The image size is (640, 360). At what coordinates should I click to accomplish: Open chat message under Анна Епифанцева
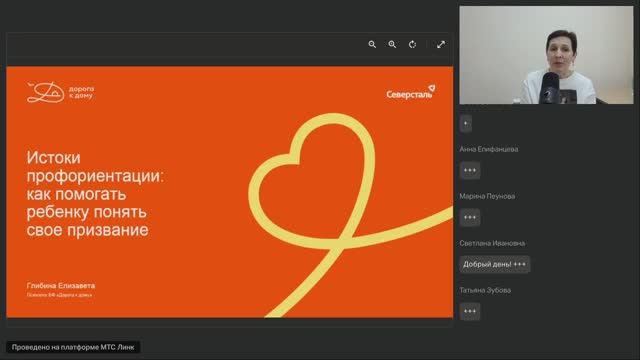[x=470, y=170]
